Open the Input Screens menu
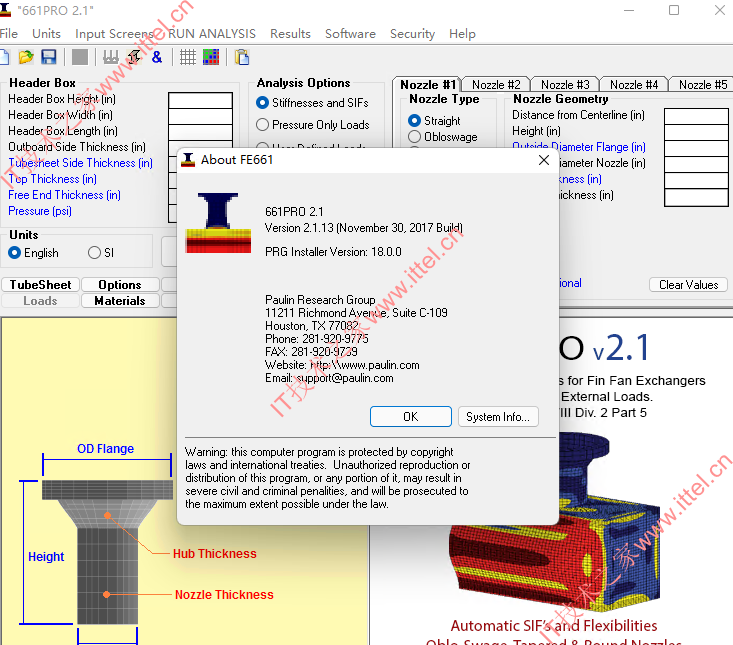 point(114,34)
